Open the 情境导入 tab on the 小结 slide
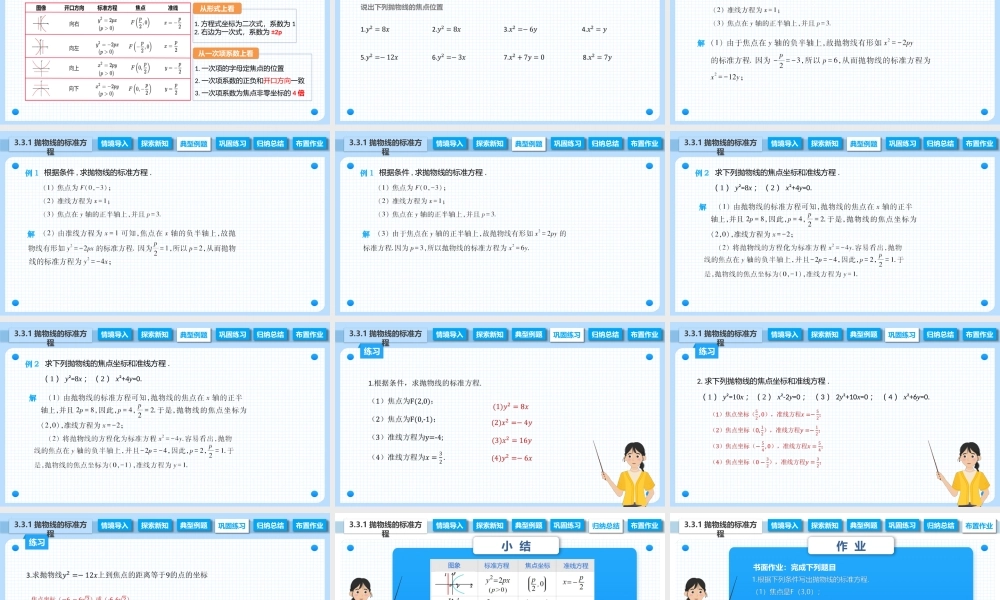 pos(449,525)
